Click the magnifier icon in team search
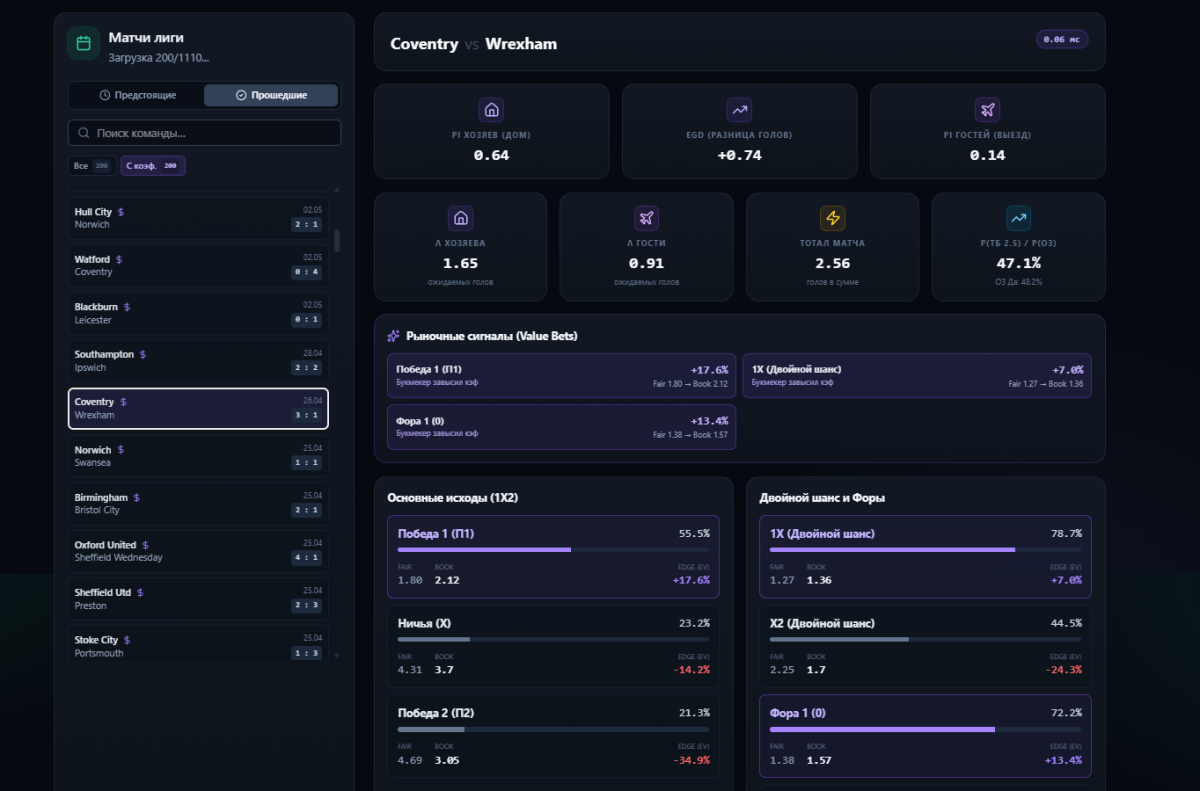 tap(83, 133)
